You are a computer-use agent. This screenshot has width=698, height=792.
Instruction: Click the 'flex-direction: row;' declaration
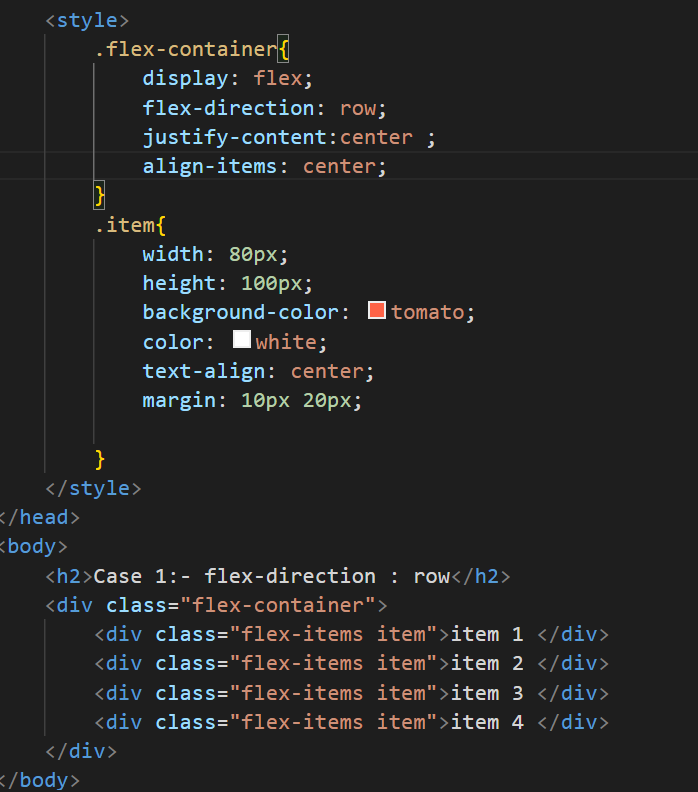[x=265, y=108]
